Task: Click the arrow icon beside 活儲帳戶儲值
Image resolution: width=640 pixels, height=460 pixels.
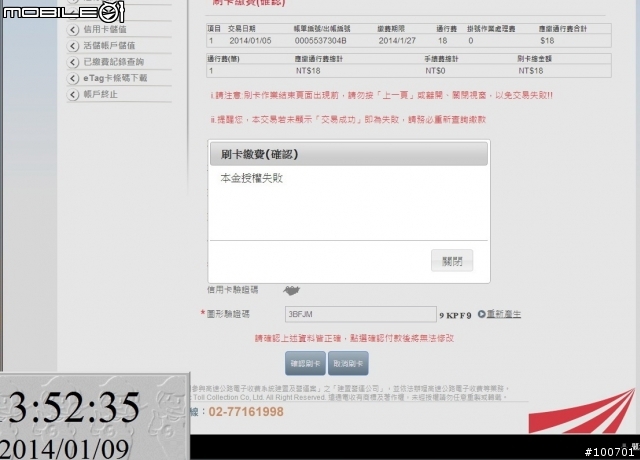Action: click(x=73, y=46)
